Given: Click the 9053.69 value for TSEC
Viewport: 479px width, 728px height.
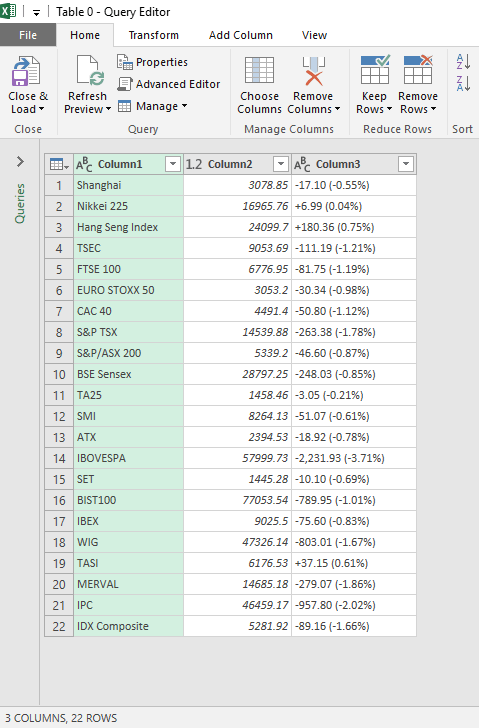Looking at the screenshot, I should point(237,248).
